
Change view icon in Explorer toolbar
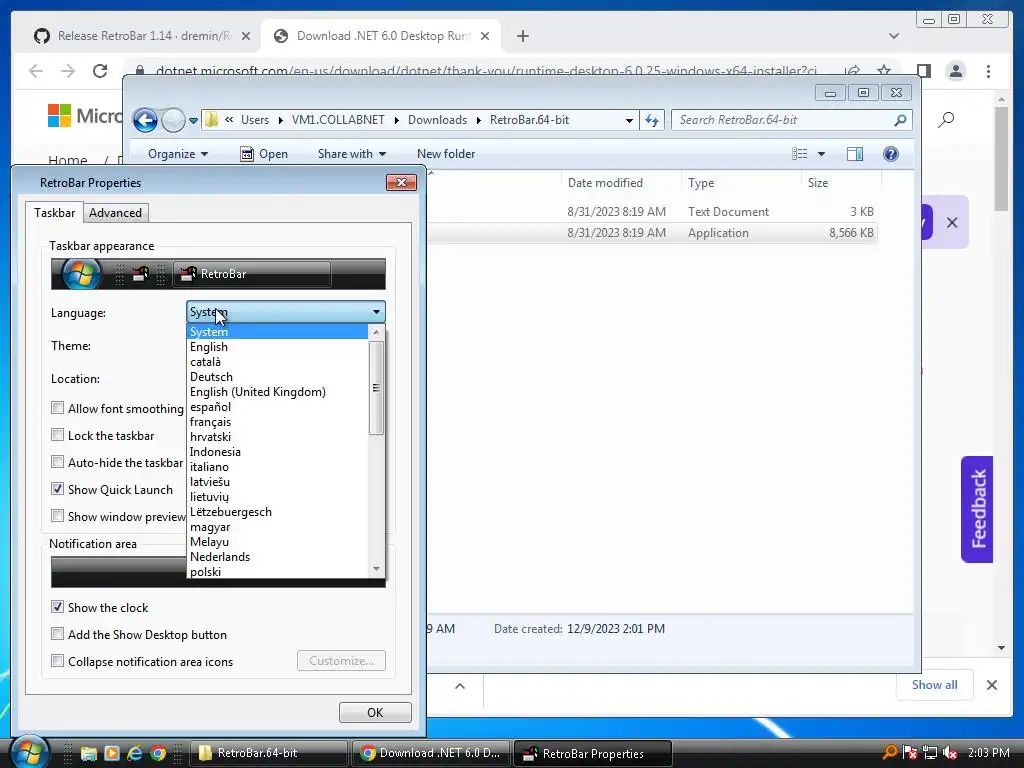pos(799,153)
